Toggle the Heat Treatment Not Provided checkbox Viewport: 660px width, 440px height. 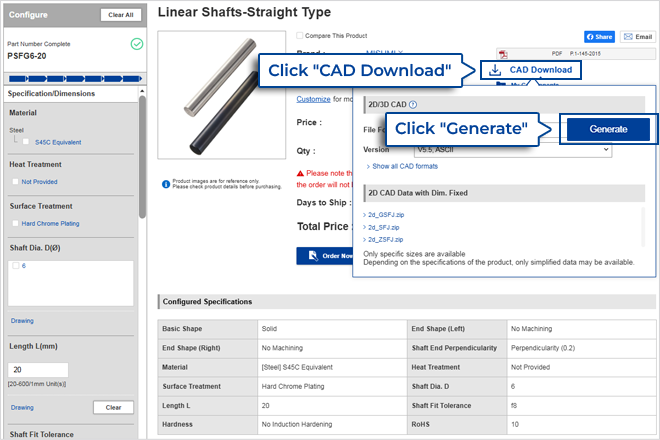pos(15,182)
